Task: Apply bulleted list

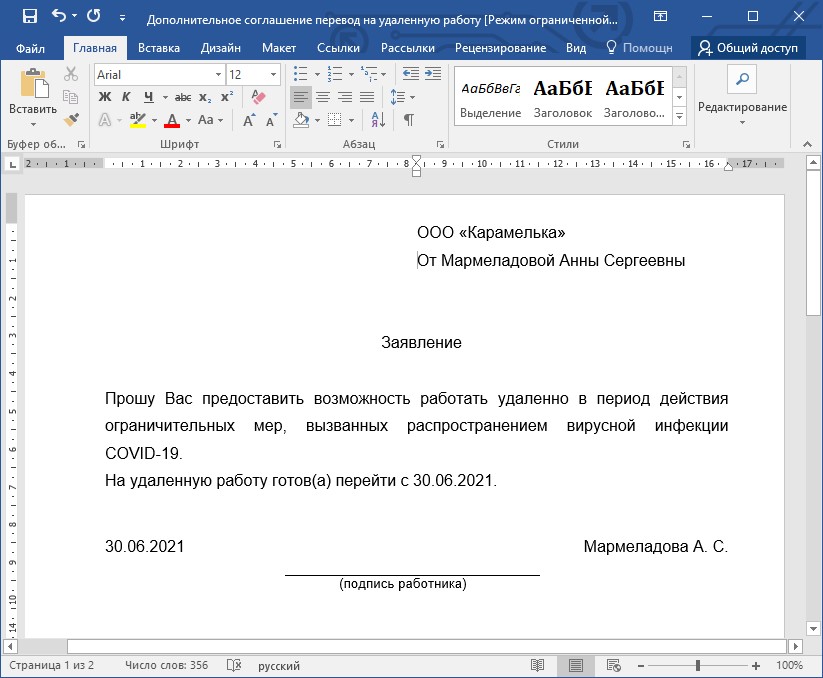Action: coord(301,74)
